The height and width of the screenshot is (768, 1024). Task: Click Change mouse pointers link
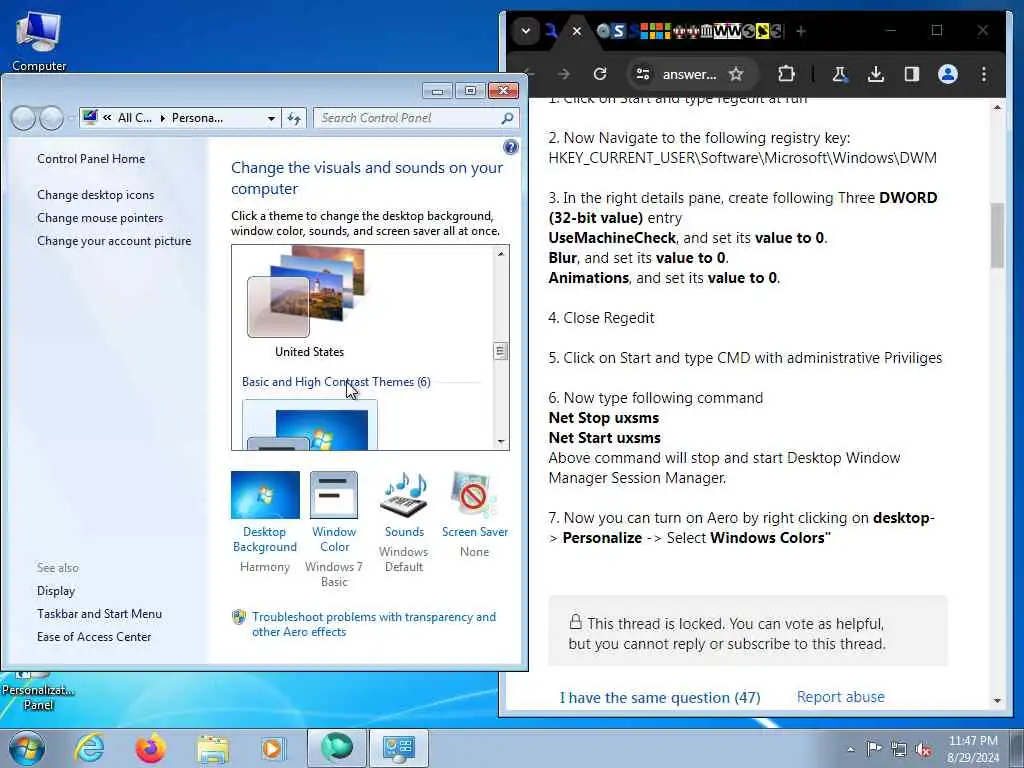[100, 218]
